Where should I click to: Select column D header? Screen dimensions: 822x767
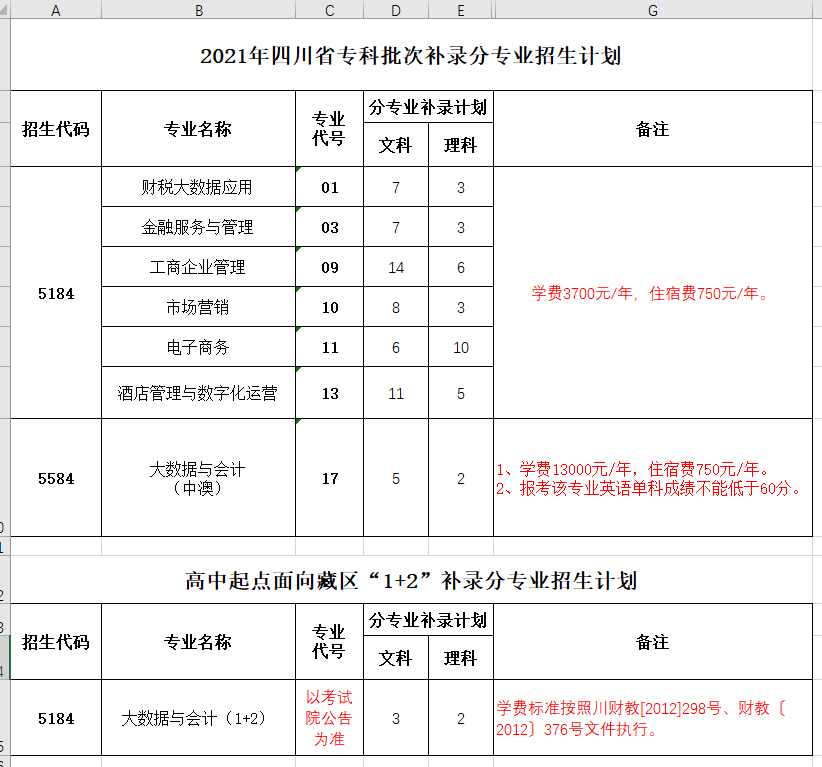coord(396,10)
